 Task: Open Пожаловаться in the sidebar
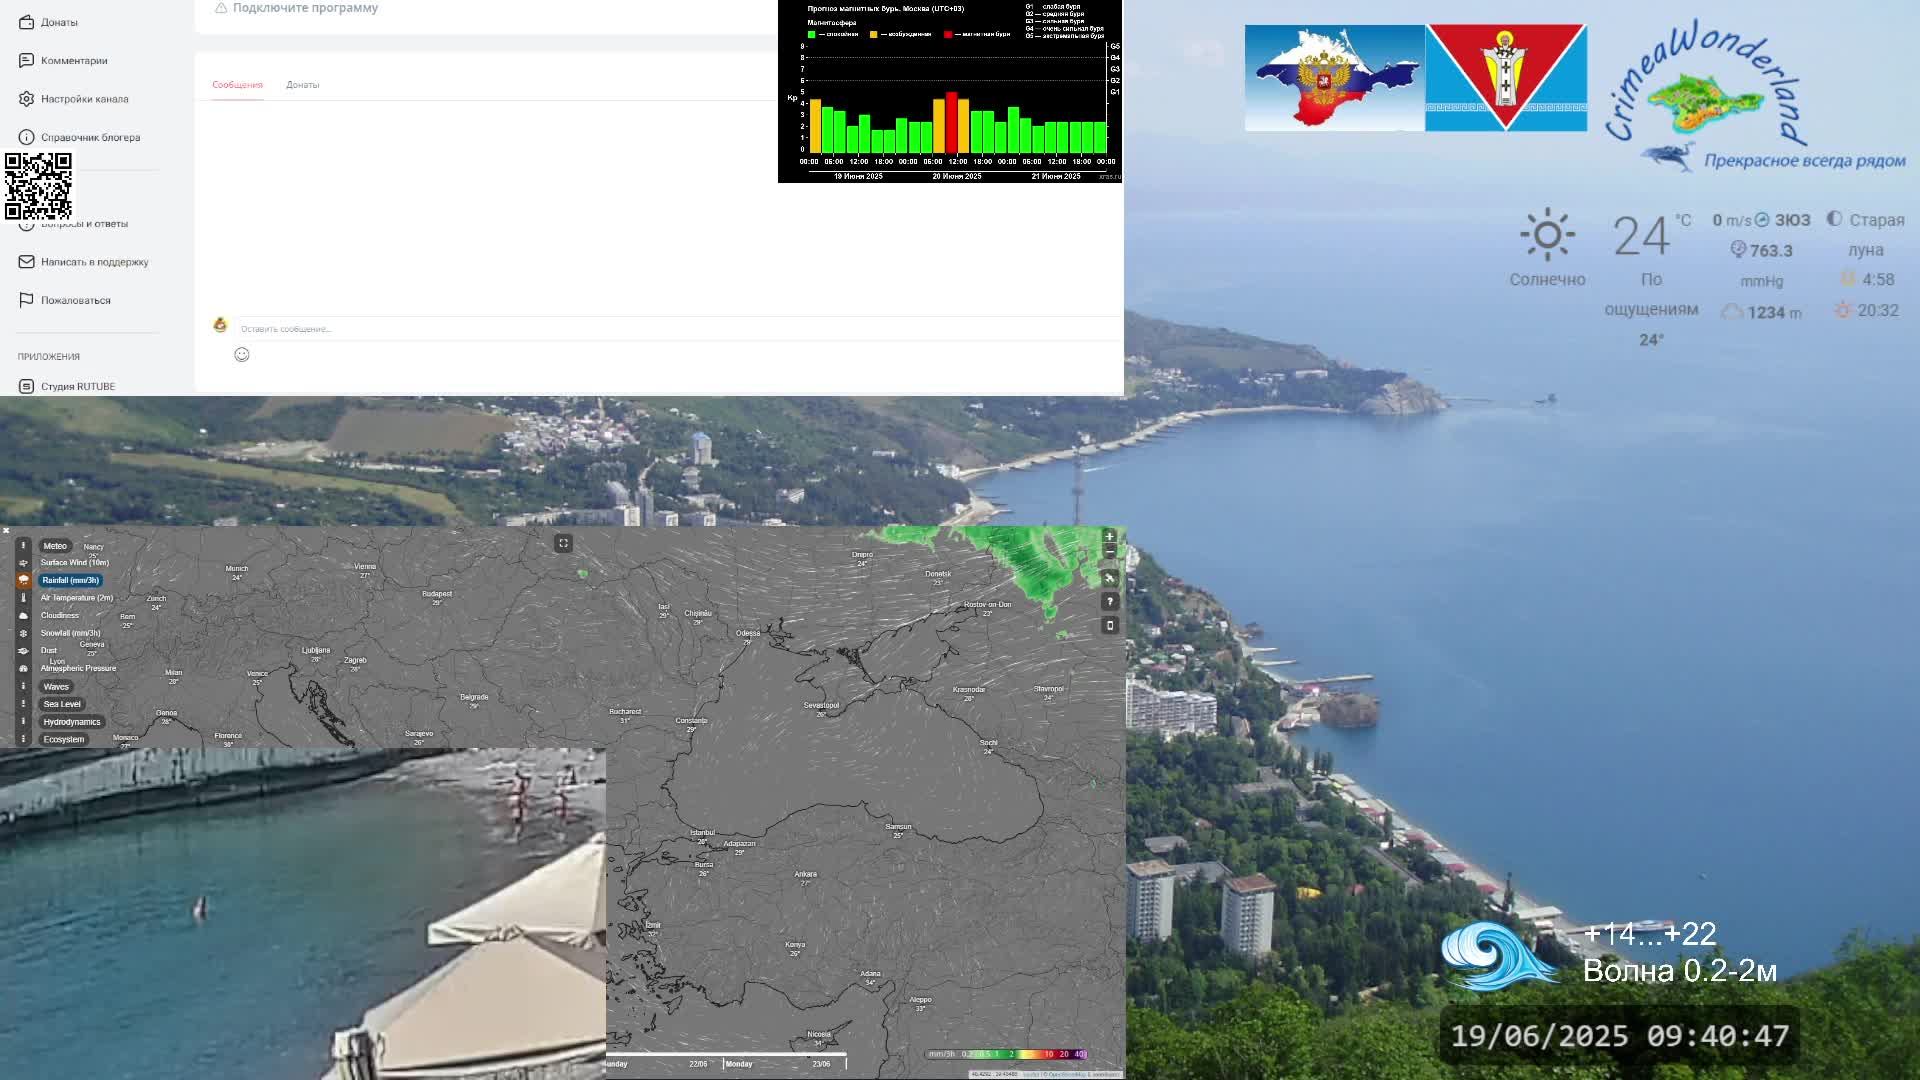click(x=75, y=300)
